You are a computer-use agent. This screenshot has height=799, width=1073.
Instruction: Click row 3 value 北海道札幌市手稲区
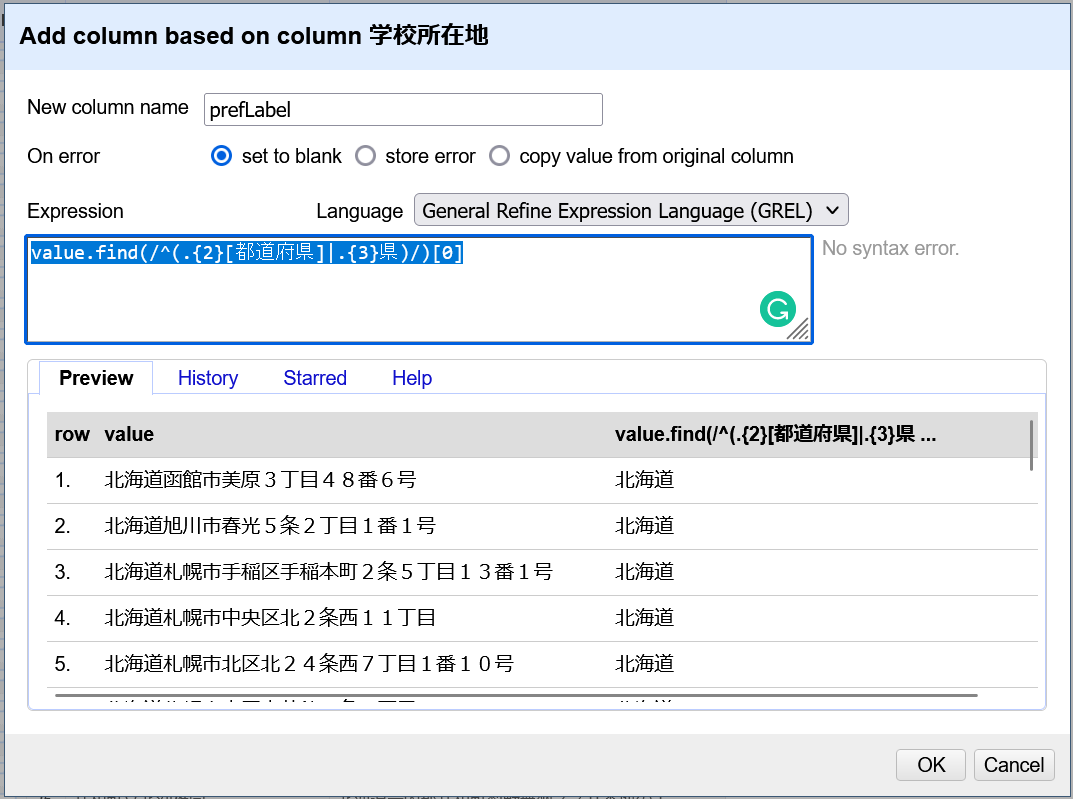(x=328, y=571)
